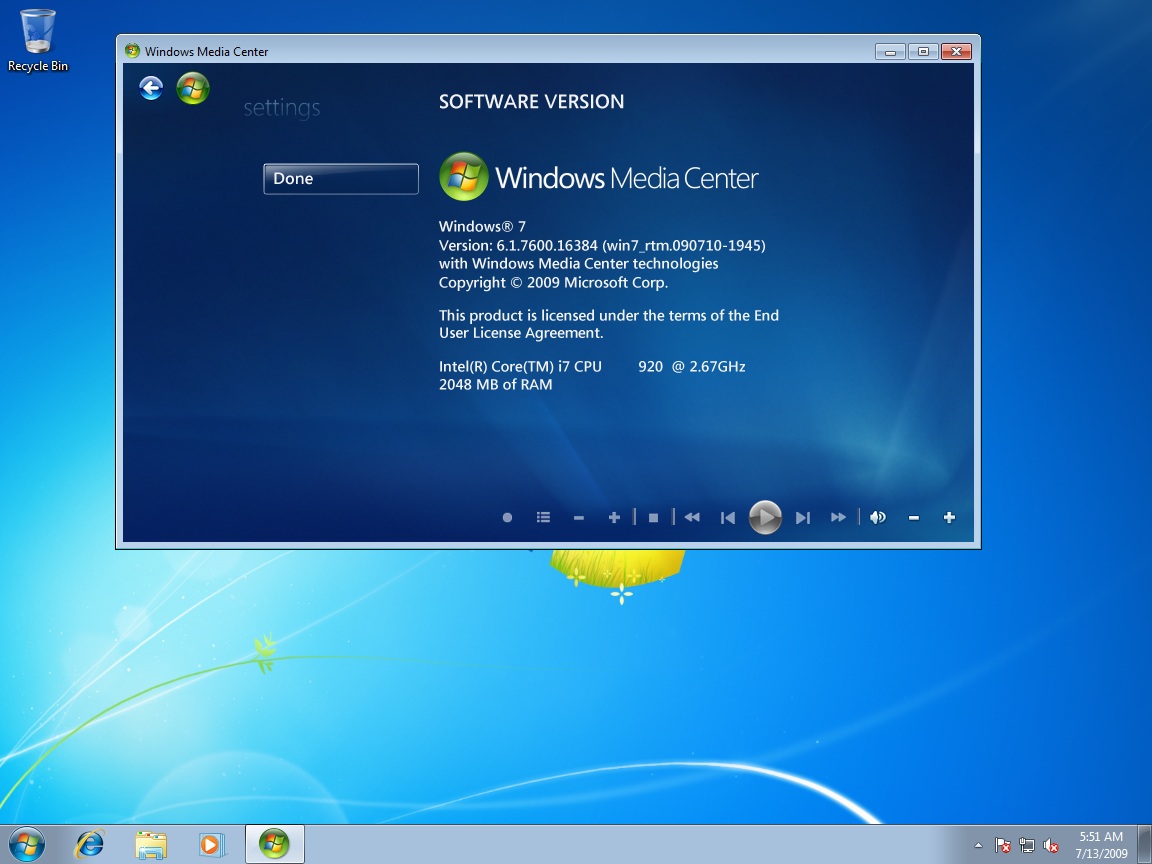Skip to next track button
This screenshot has width=1152, height=864.
802,517
